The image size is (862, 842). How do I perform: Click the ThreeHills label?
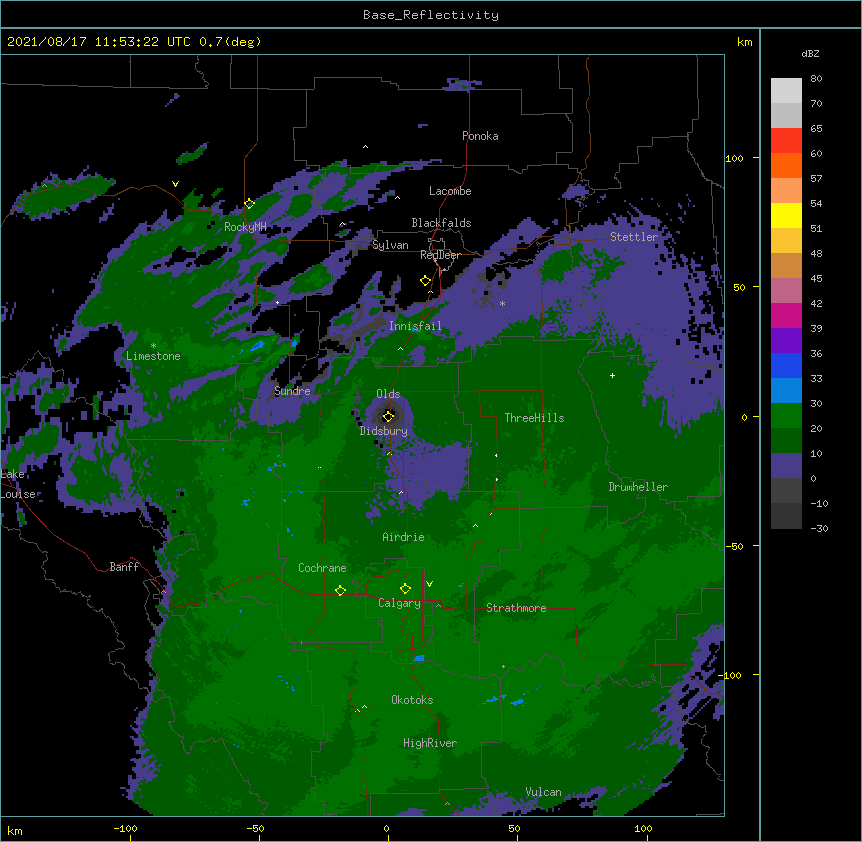[534, 418]
